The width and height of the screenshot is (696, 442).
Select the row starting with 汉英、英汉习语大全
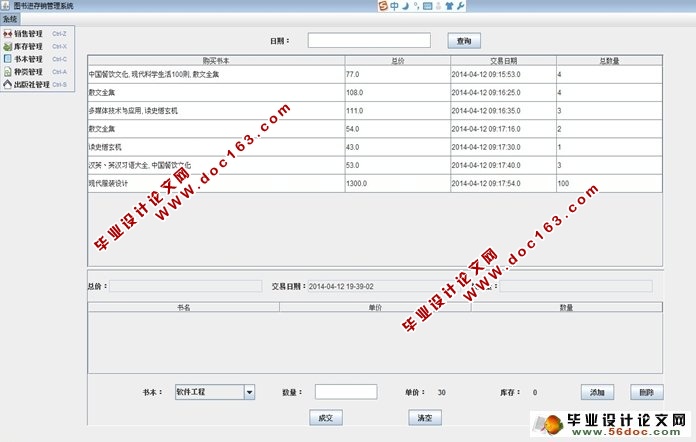[375, 166]
